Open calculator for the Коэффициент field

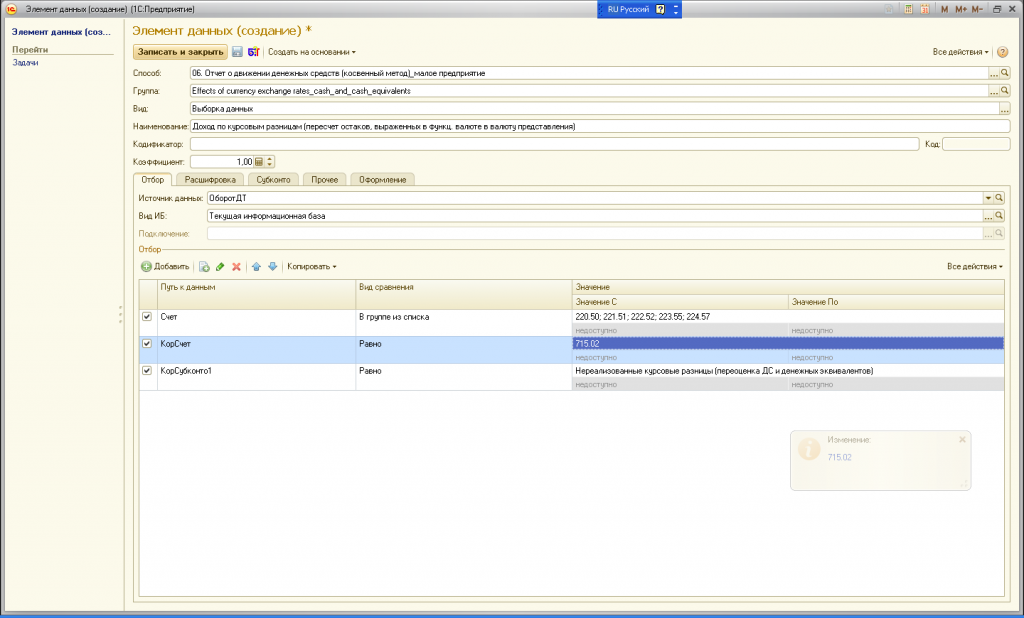point(259,162)
